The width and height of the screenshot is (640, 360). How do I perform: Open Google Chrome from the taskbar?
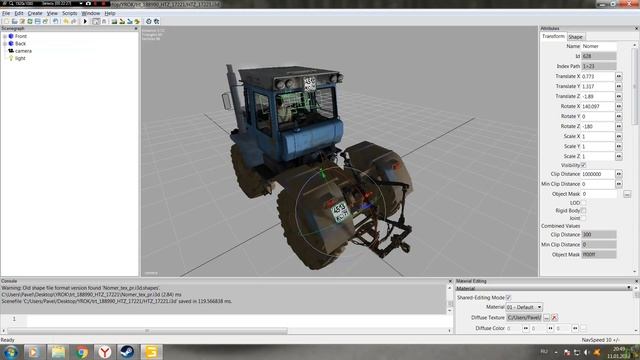coord(82,352)
